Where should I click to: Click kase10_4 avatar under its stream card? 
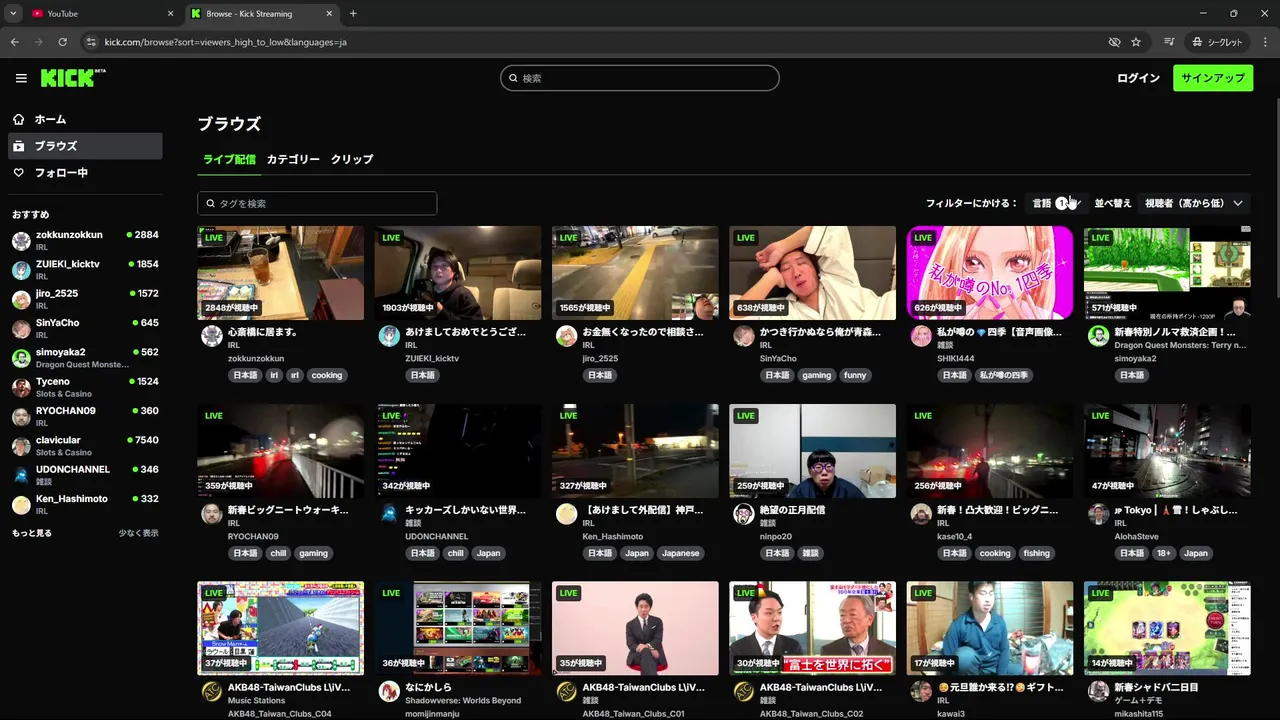921,514
